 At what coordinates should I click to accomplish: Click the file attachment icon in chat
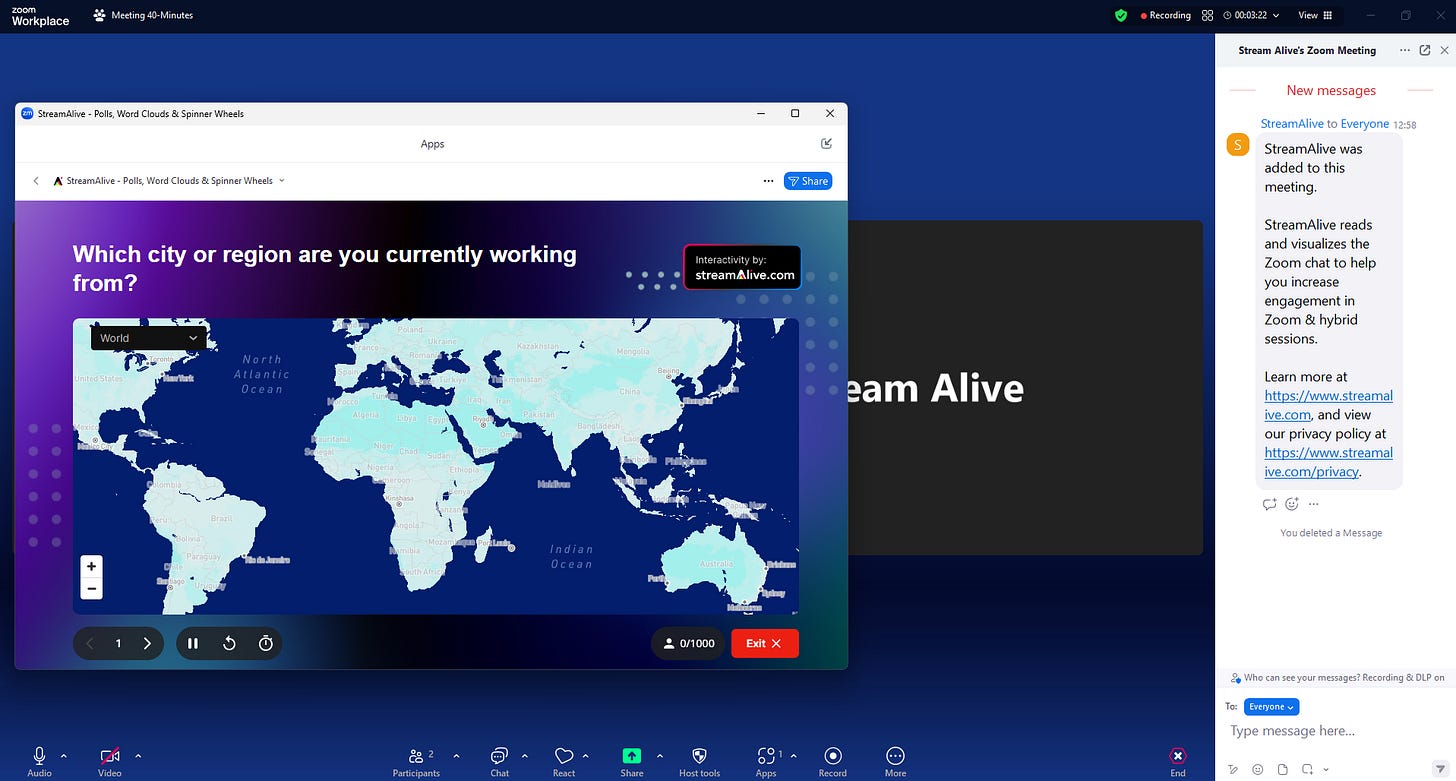tap(1283, 769)
